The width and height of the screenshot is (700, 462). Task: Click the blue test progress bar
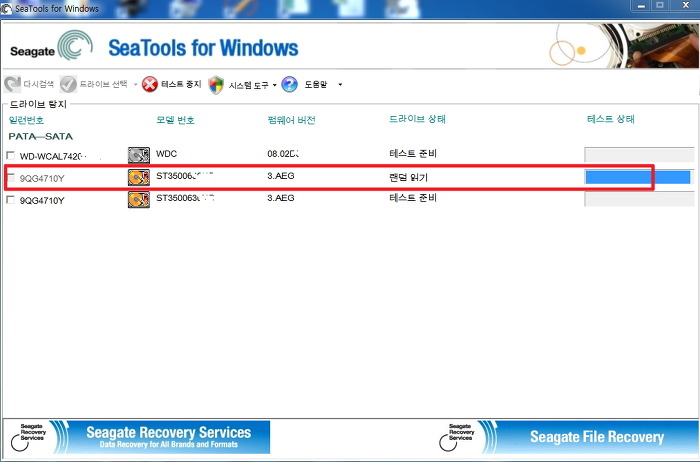[x=637, y=177]
